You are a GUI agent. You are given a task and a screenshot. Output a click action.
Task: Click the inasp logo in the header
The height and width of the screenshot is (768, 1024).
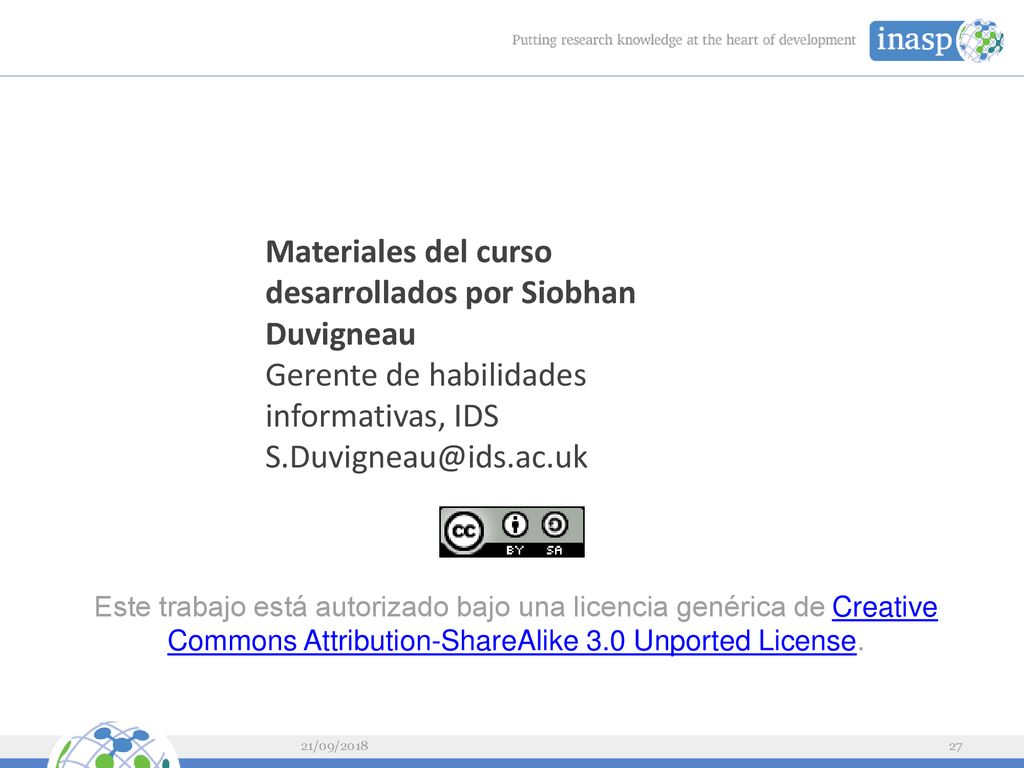pyautogui.click(x=936, y=40)
